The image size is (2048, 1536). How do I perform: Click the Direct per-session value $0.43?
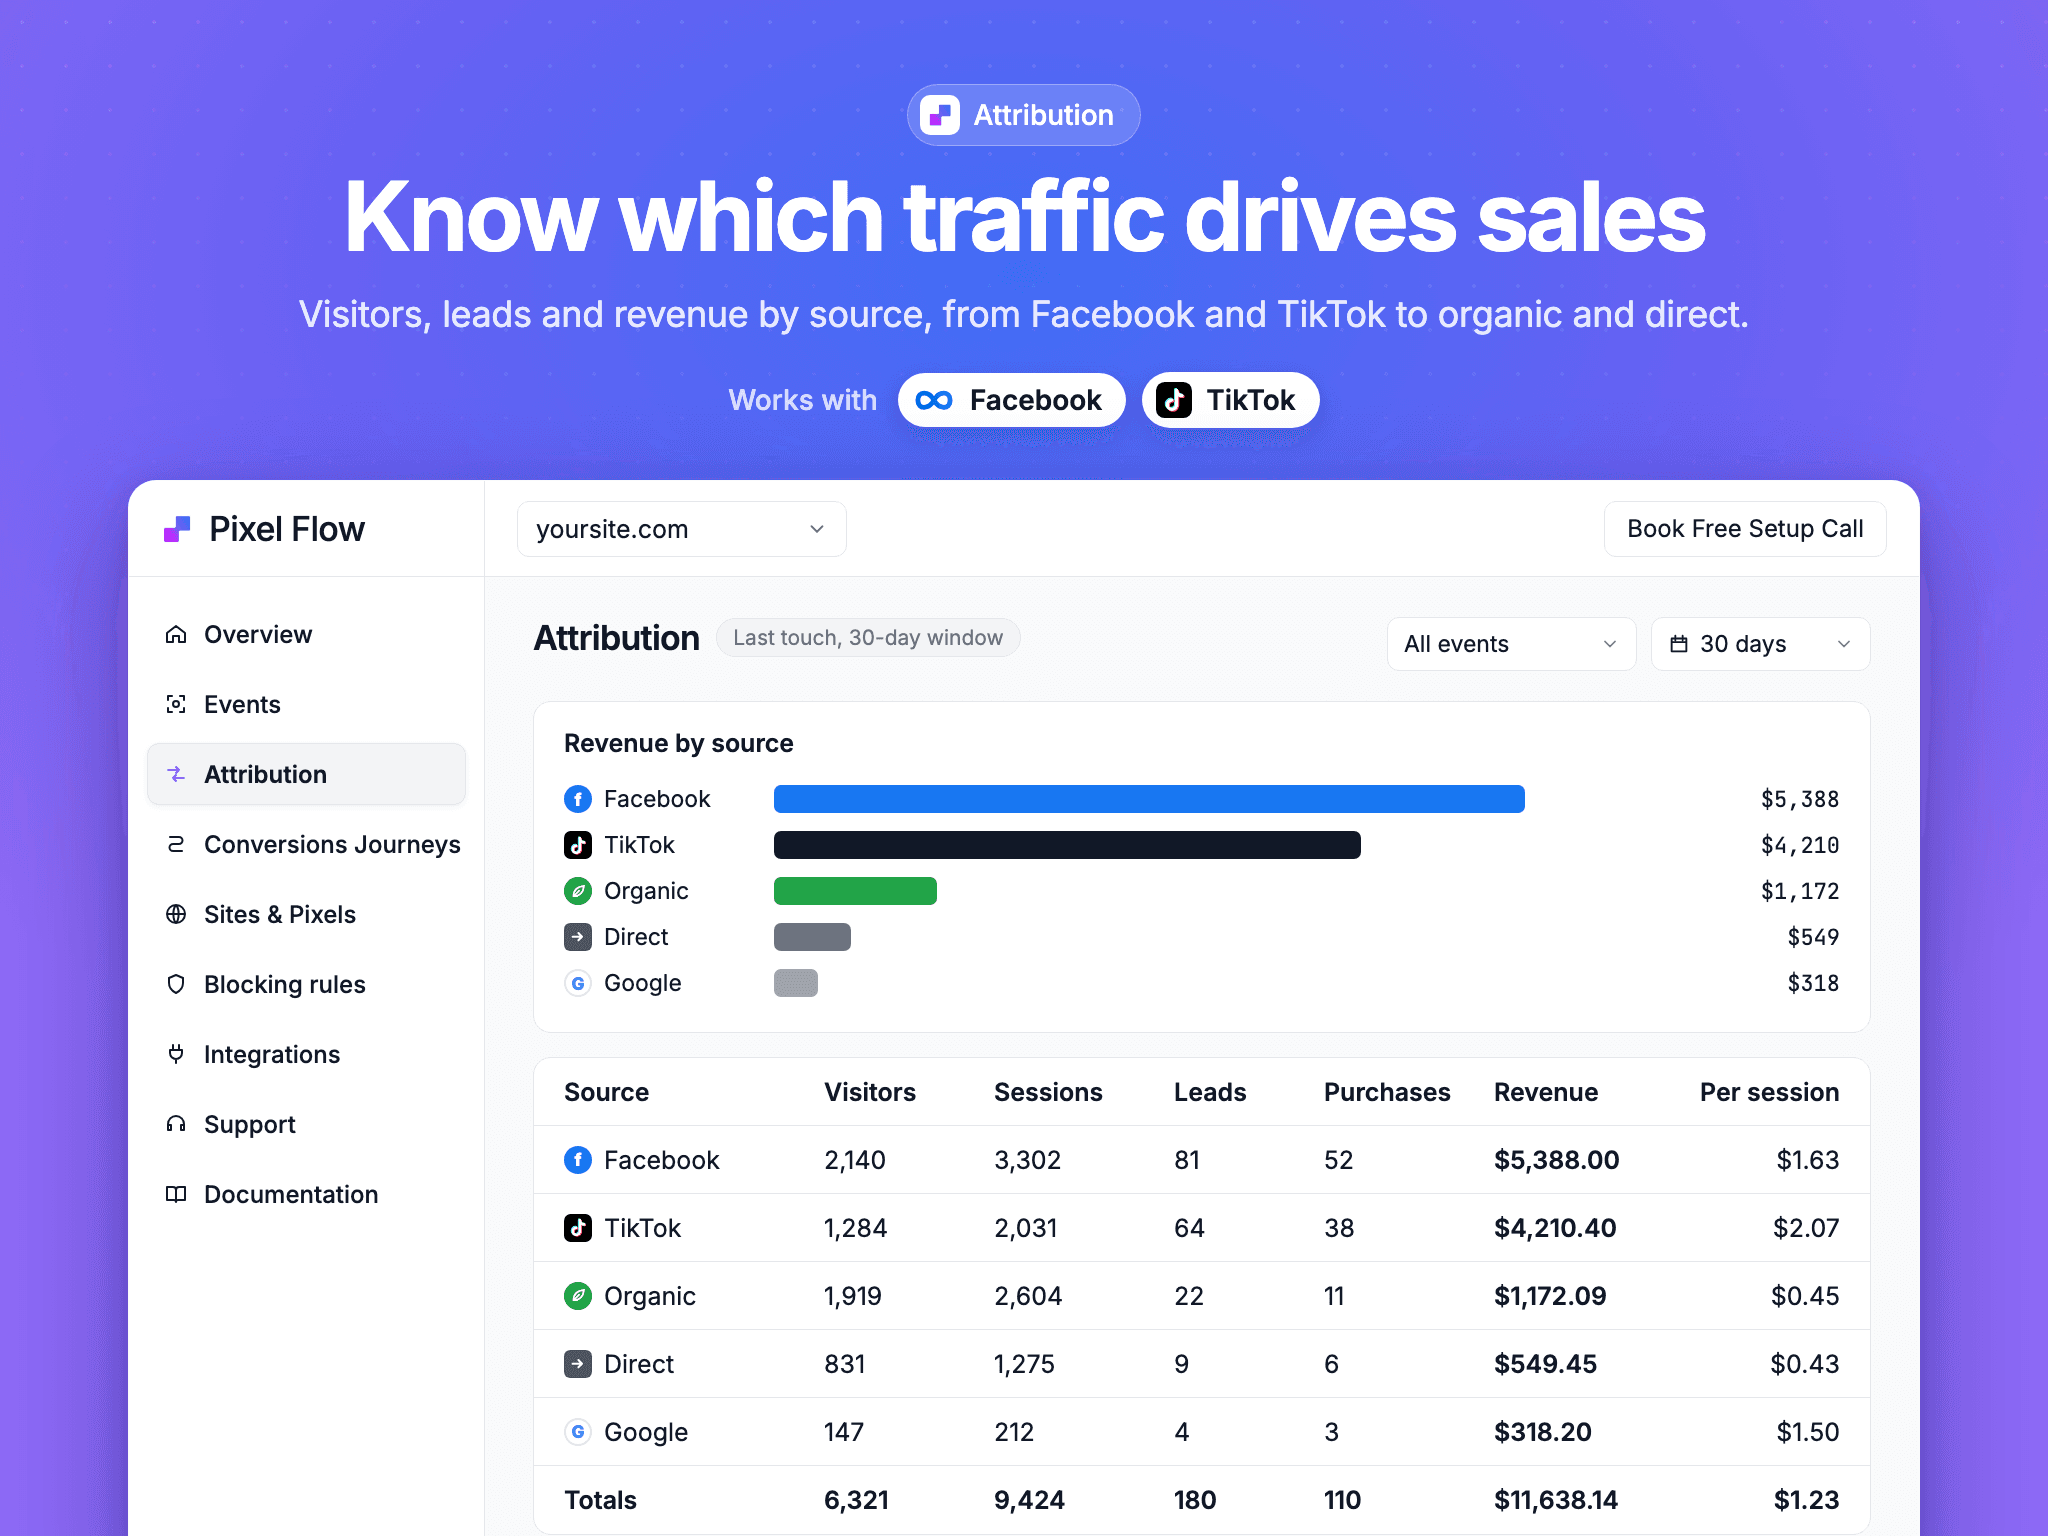tap(1805, 1364)
